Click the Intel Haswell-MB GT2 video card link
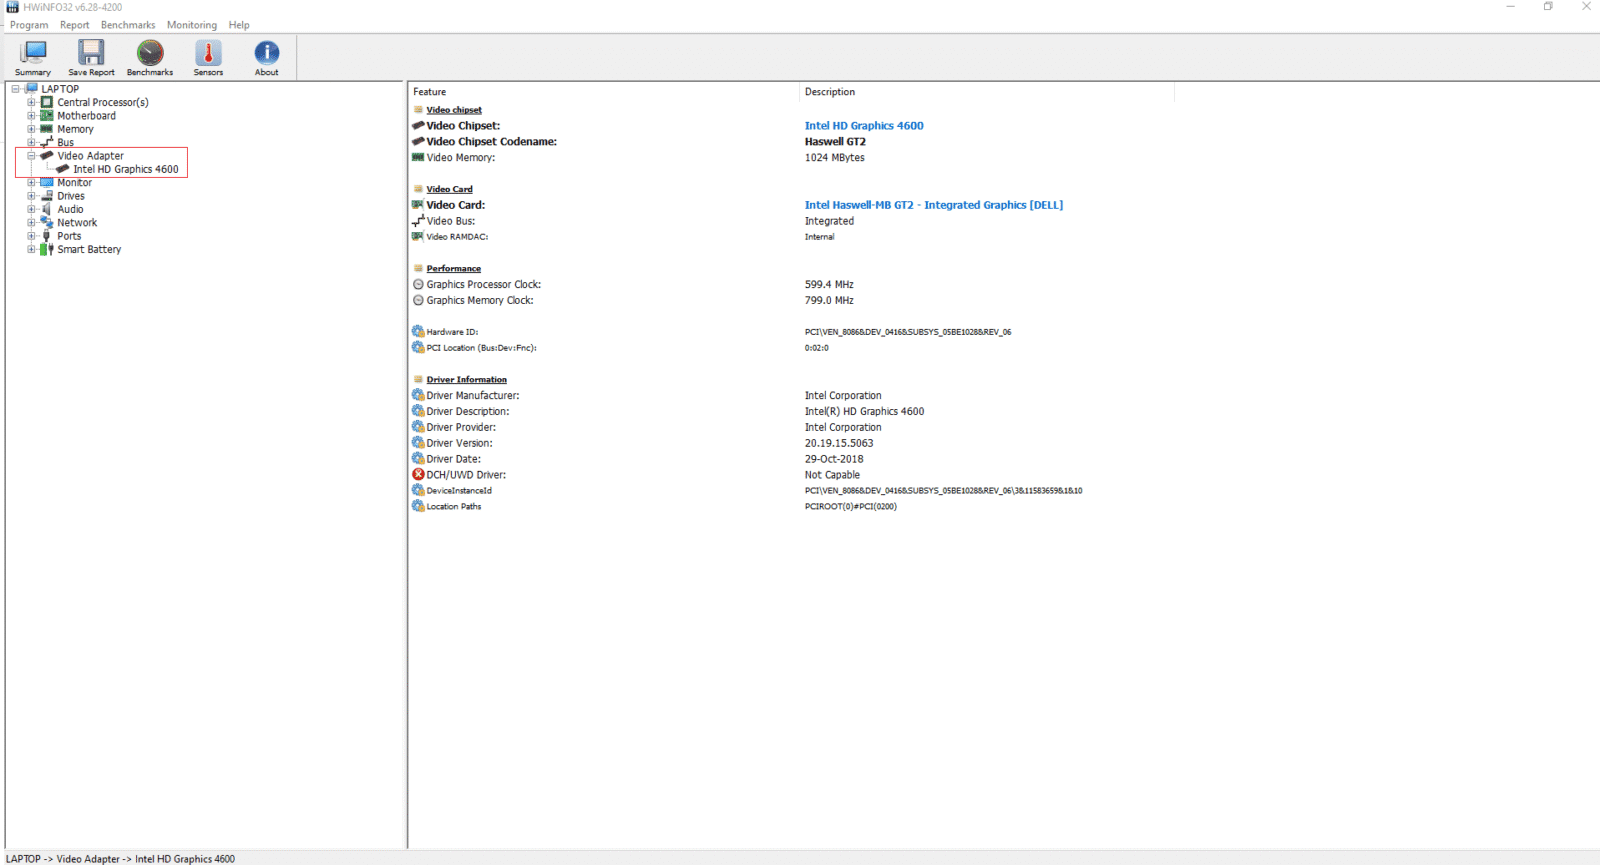The image size is (1600, 865). pos(933,205)
